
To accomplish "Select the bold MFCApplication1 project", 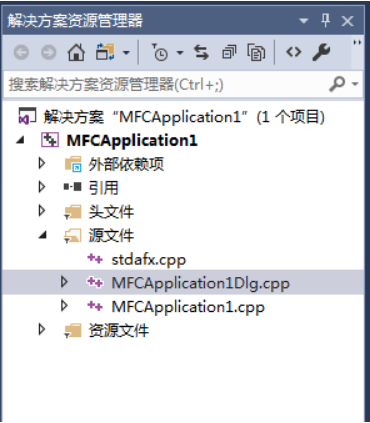I will pos(132,140).
